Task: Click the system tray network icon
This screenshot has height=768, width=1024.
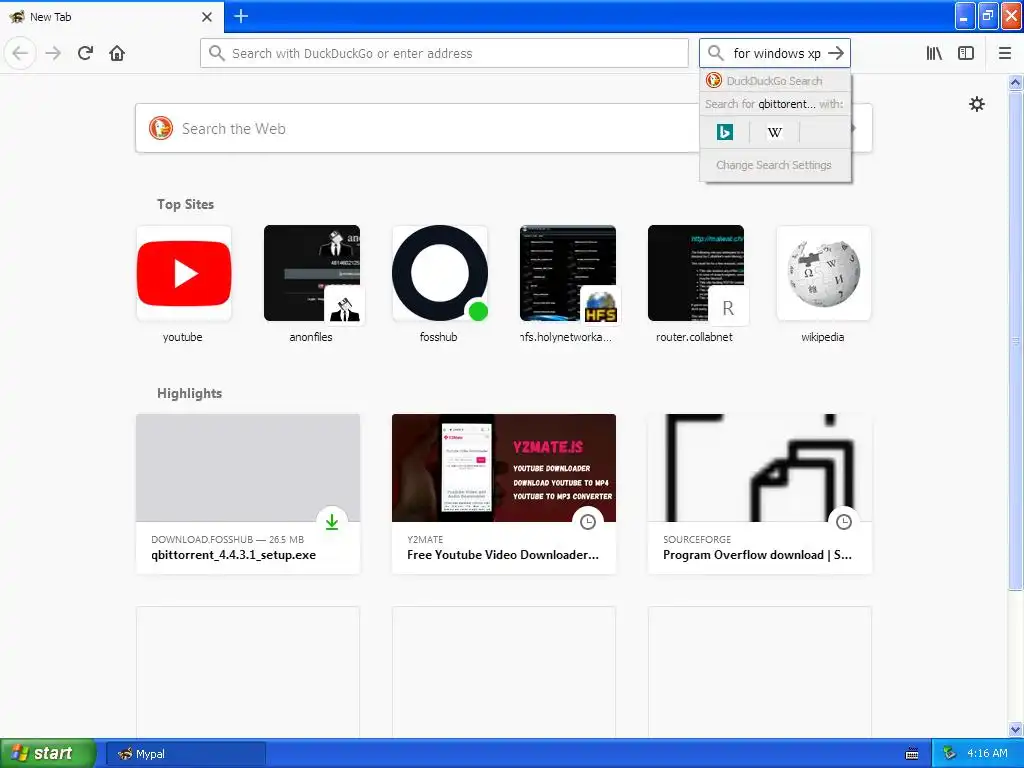Action: (950, 754)
